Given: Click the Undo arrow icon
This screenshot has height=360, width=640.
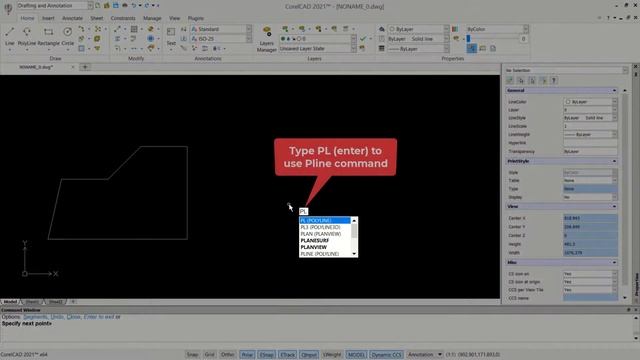Looking at the screenshot, I should pyautogui.click(x=133, y=6).
